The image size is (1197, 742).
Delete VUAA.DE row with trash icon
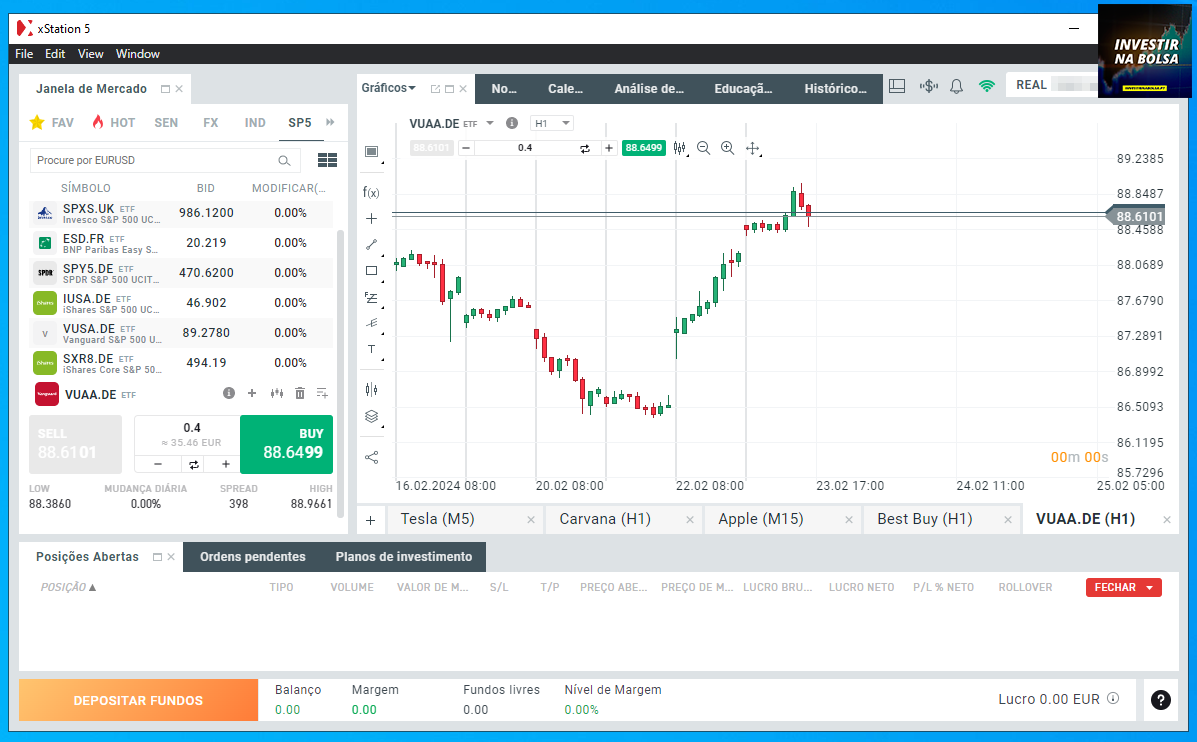(299, 393)
